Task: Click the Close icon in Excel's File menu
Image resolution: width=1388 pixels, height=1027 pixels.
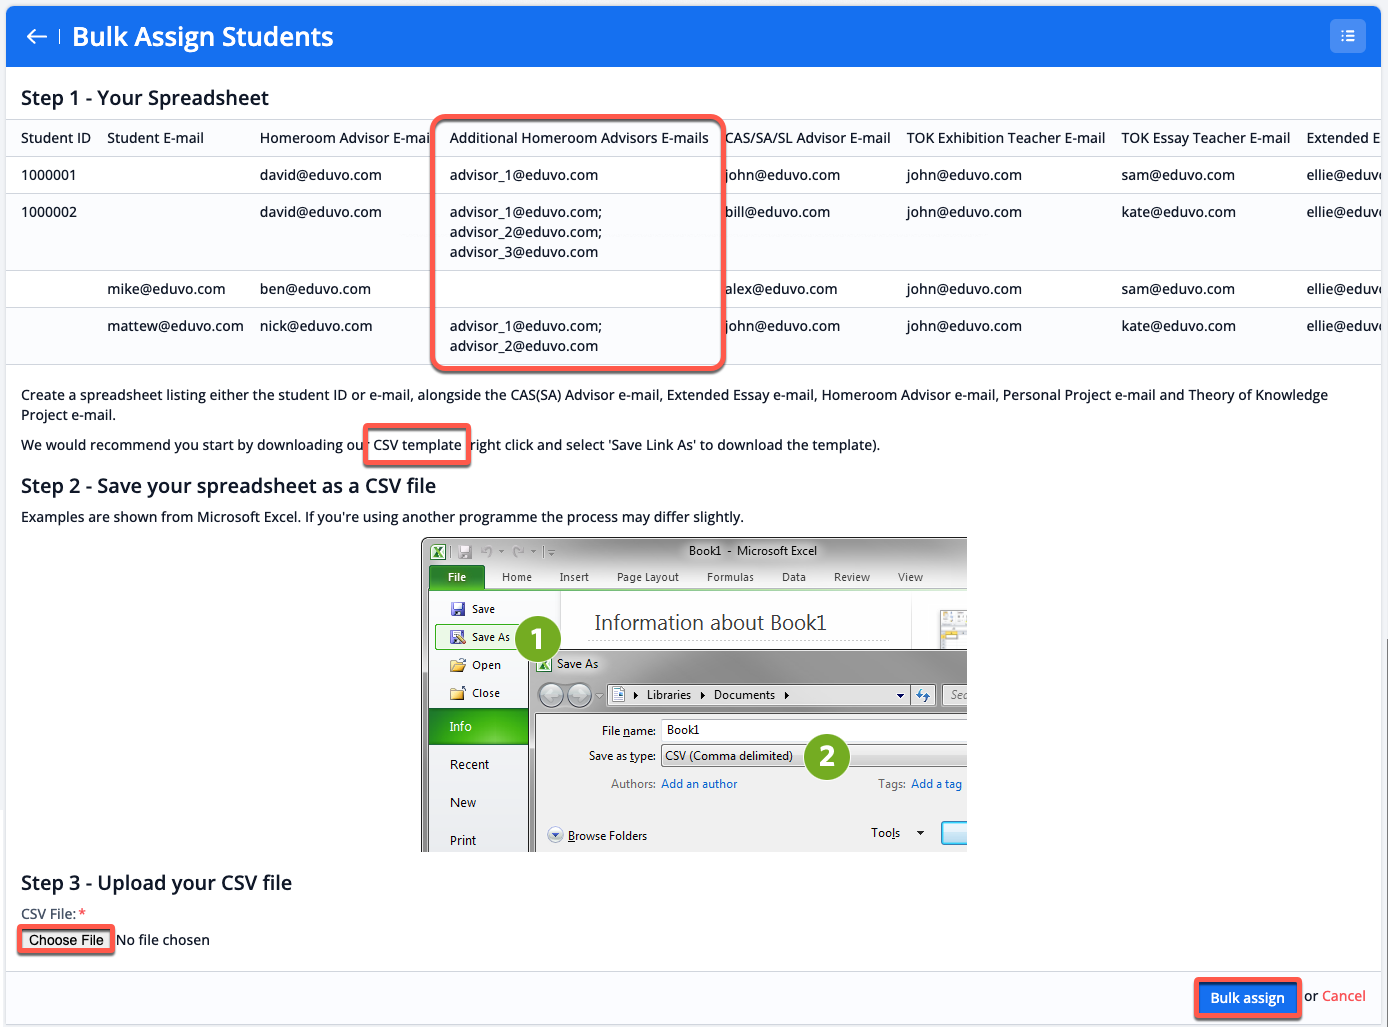Action: tap(458, 693)
